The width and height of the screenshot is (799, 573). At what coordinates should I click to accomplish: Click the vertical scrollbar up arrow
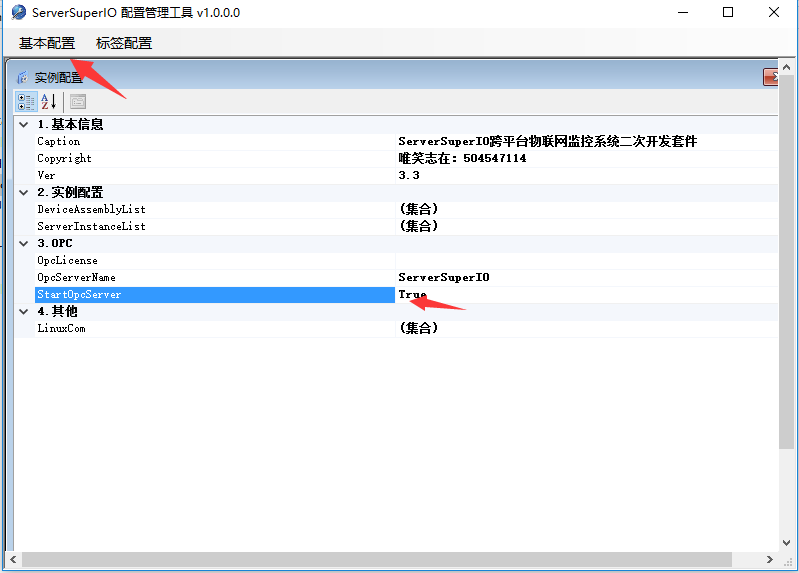[x=786, y=67]
